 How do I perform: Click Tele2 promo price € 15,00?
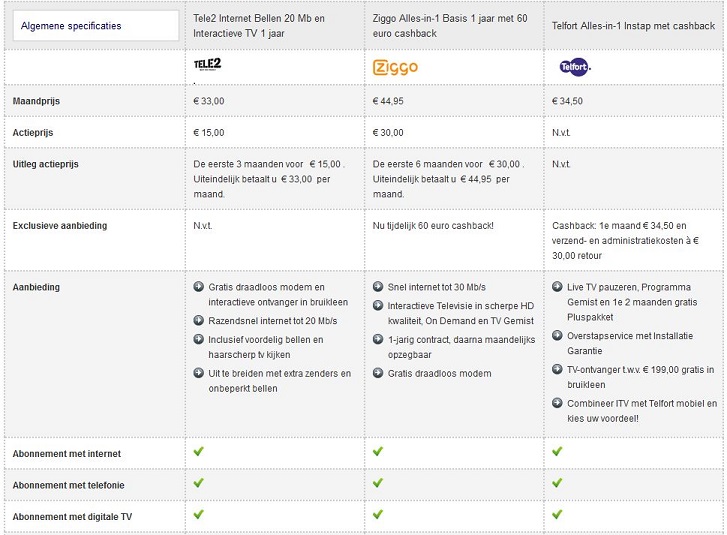click(x=209, y=133)
